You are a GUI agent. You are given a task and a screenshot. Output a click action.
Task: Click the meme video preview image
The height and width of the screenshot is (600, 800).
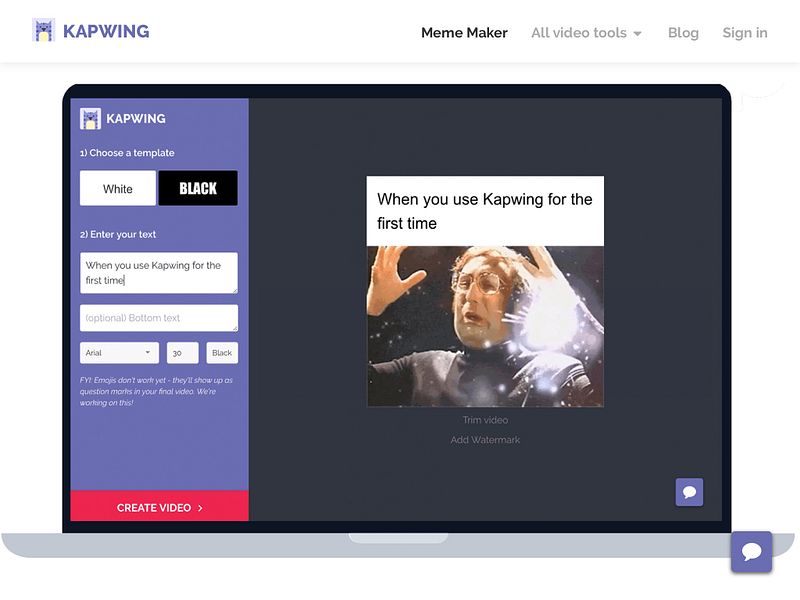(x=485, y=325)
